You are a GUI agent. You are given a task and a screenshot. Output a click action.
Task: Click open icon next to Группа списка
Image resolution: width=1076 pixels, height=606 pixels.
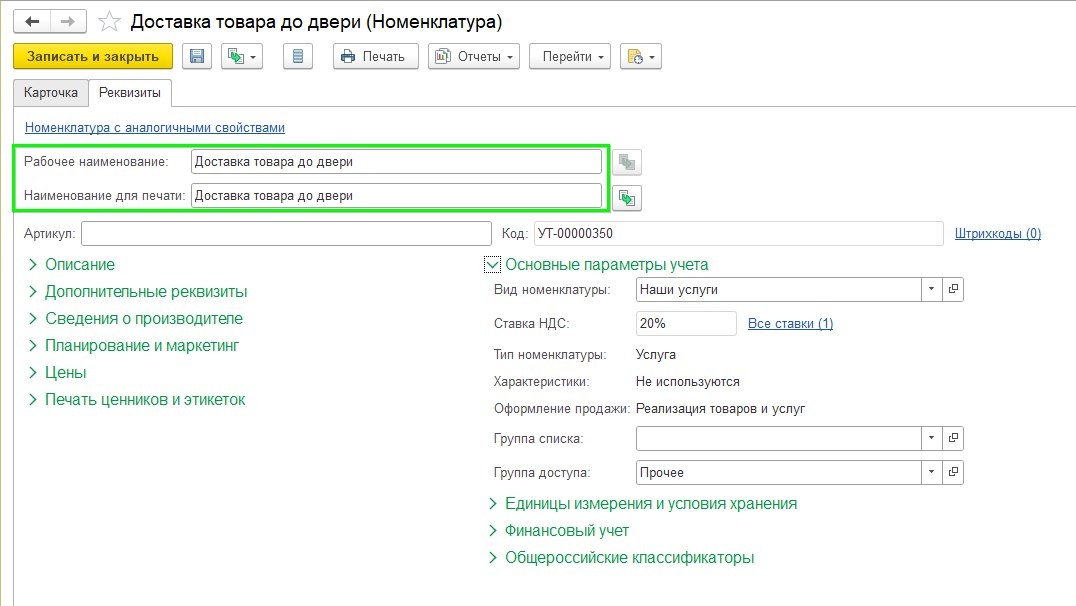pos(953,438)
